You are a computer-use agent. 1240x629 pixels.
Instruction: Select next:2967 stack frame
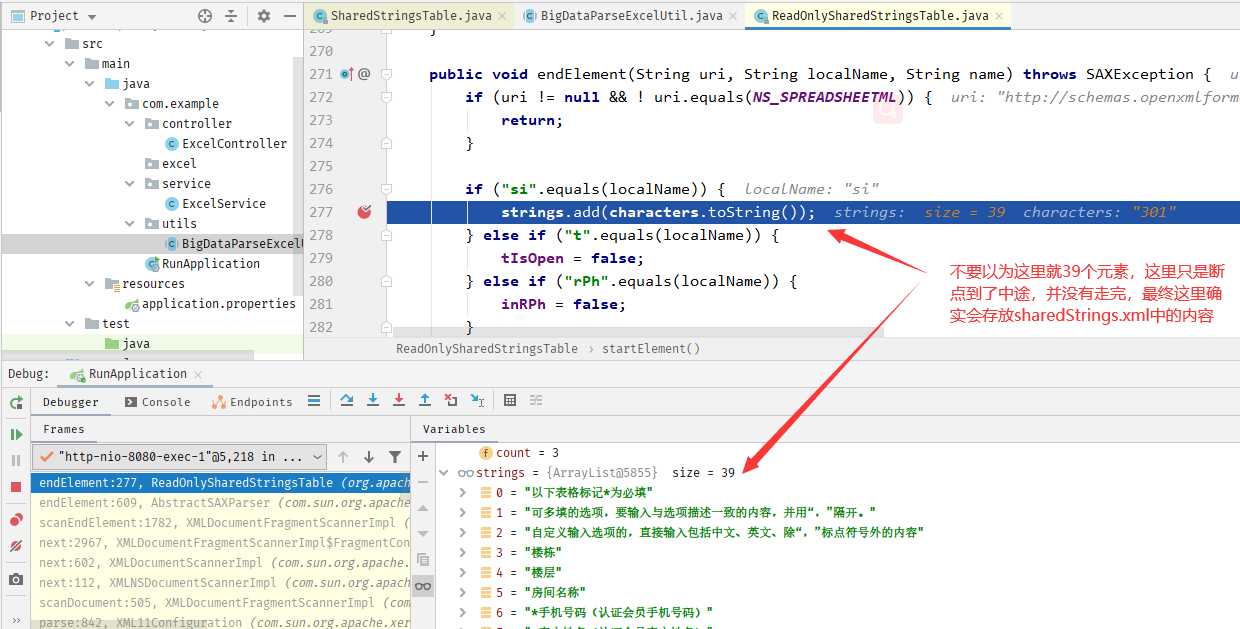(x=220, y=543)
